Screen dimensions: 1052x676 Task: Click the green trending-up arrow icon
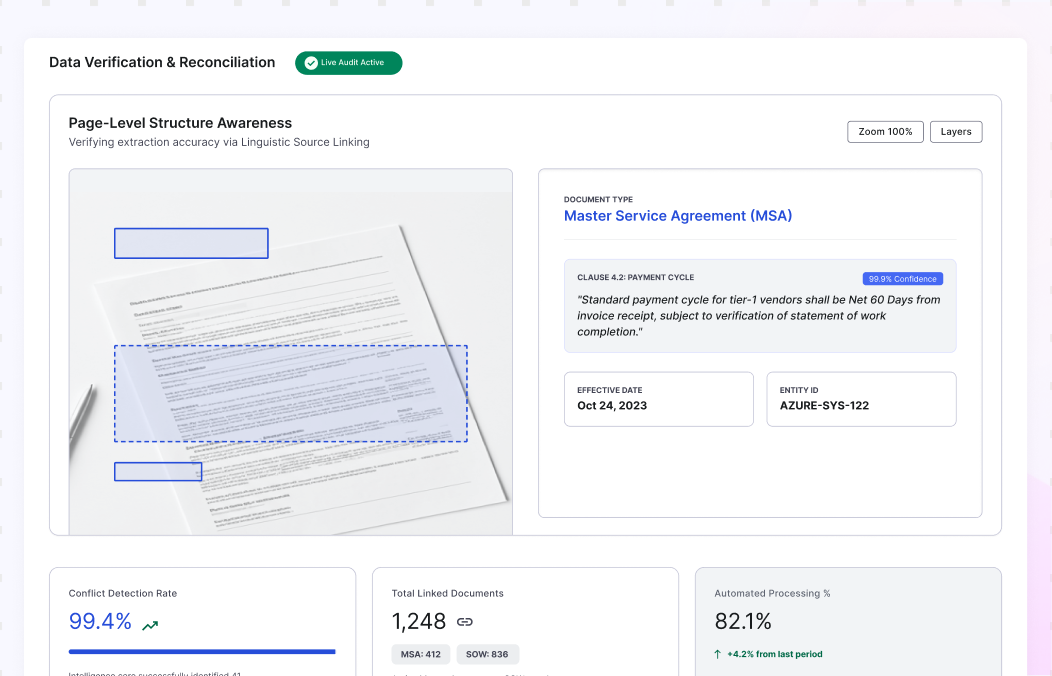pyautogui.click(x=150, y=625)
